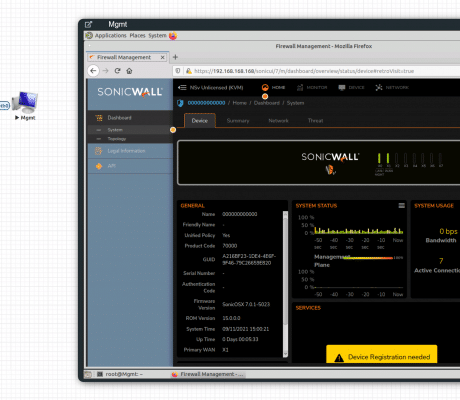Screen dimensions: 460x400
Task: Click the Mgmt node computer icon
Action: coord(25,102)
